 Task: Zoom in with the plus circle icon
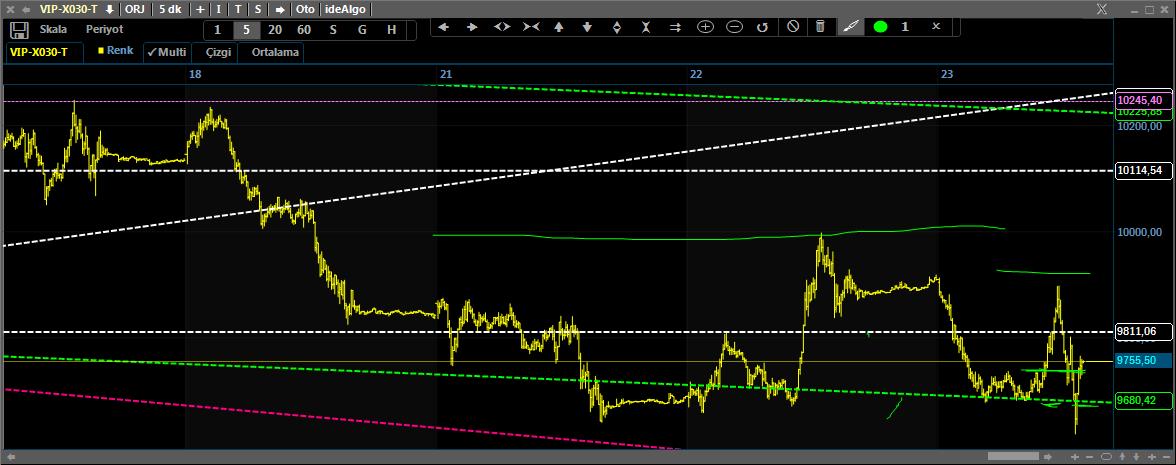705,27
